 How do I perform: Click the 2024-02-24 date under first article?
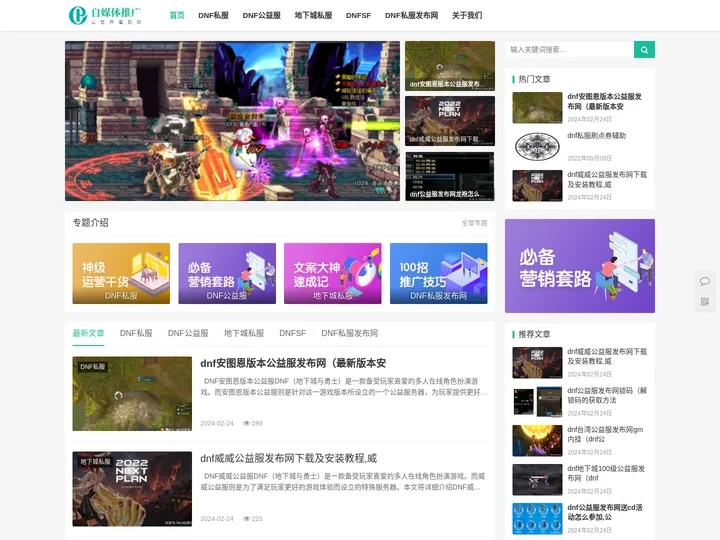[217, 423]
